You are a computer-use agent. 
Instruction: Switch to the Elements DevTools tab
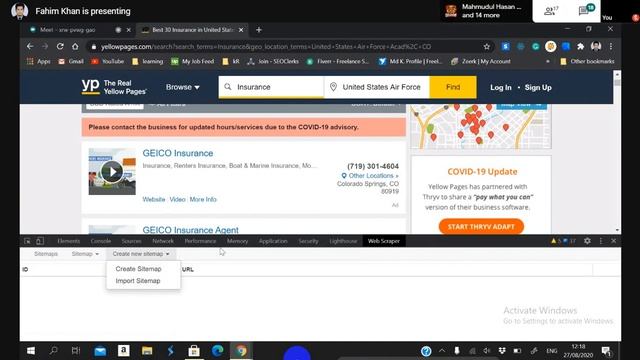69,241
